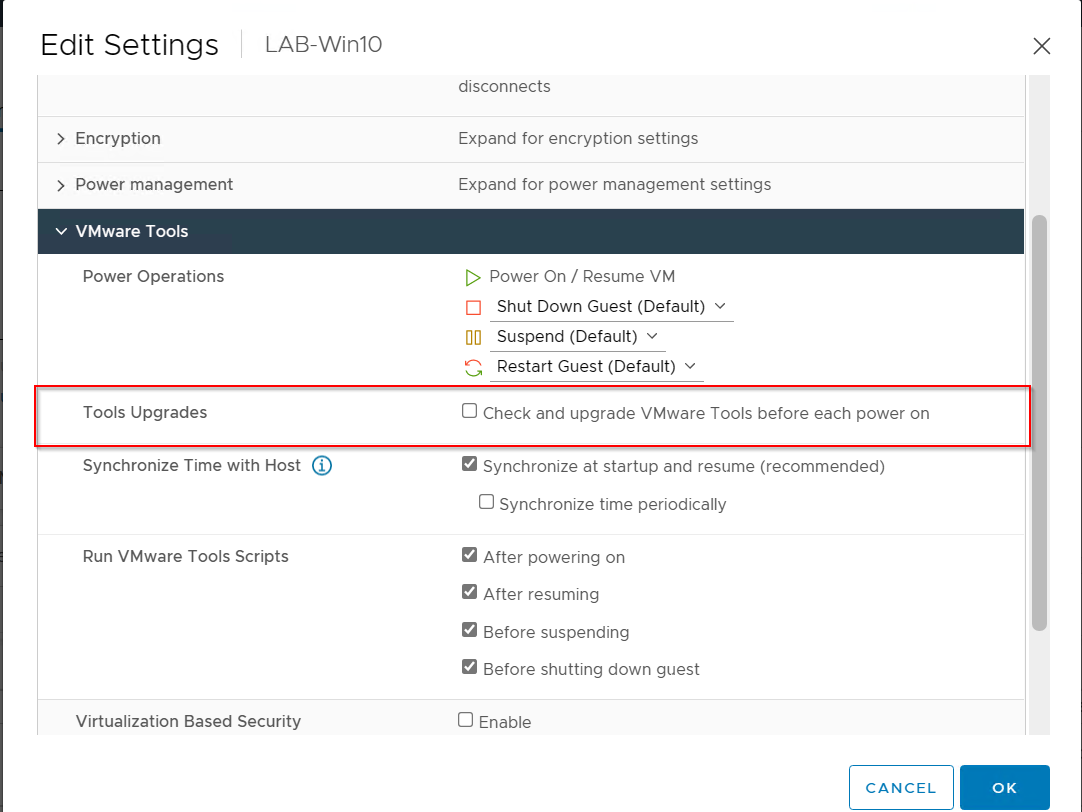The image size is (1082, 812).
Task: Open the Restart Guest dropdown
Action: pyautogui.click(x=692, y=368)
